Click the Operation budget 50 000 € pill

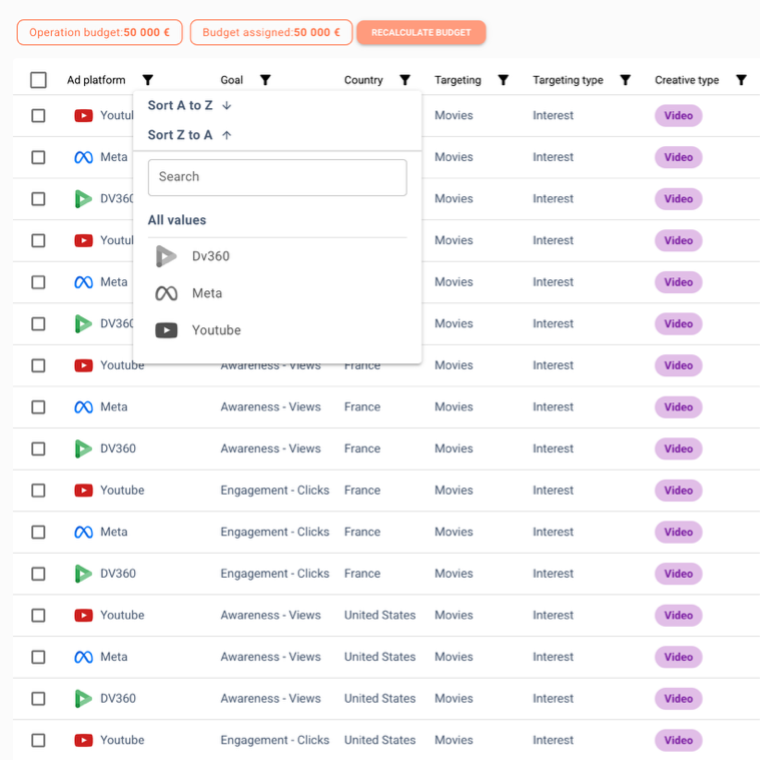(99, 32)
